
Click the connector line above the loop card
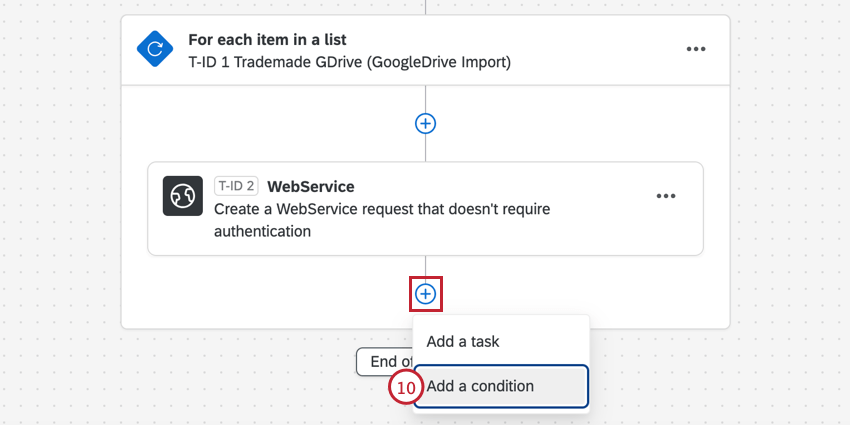click(x=426, y=7)
